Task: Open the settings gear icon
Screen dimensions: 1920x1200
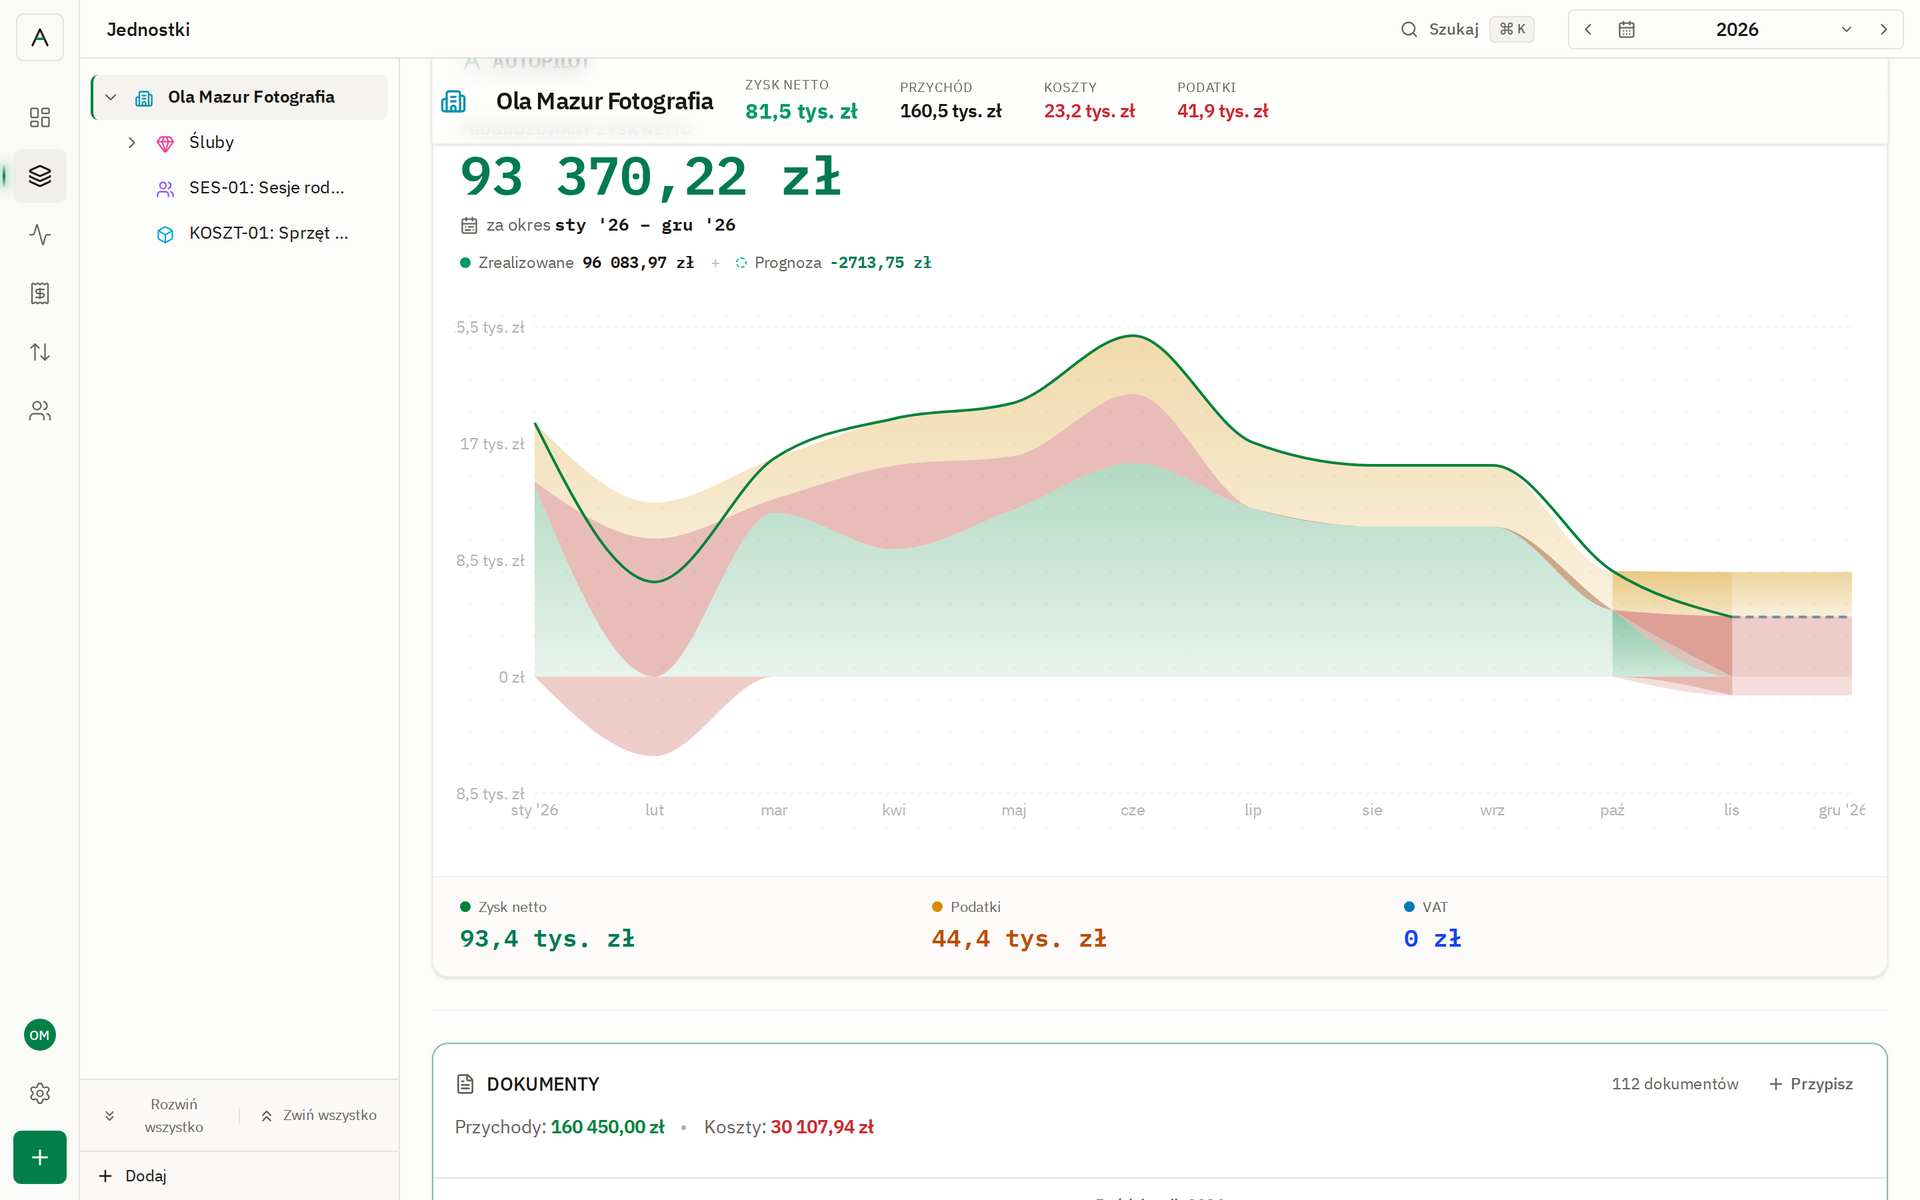Action: pos(40,1094)
